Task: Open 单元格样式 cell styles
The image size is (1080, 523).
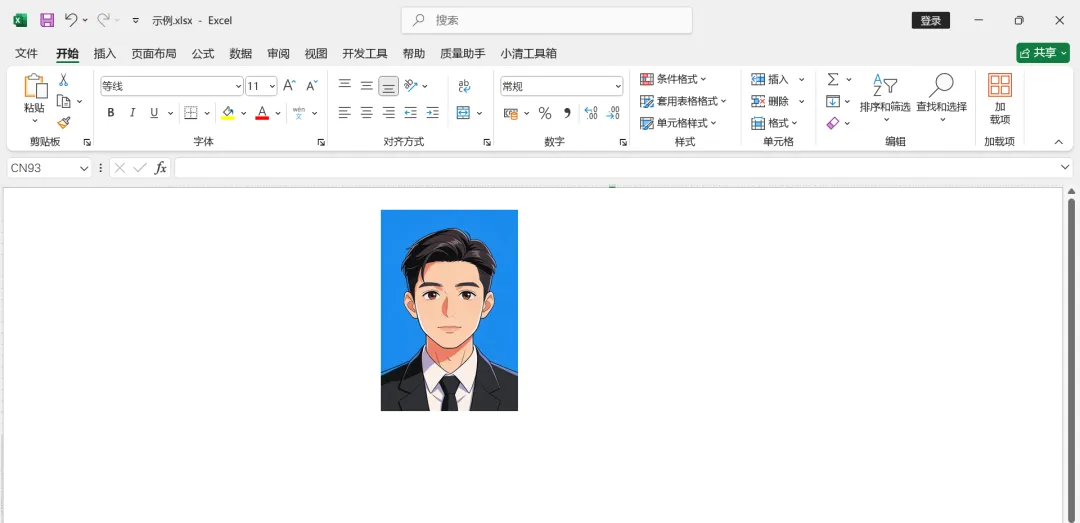Action: 678,123
